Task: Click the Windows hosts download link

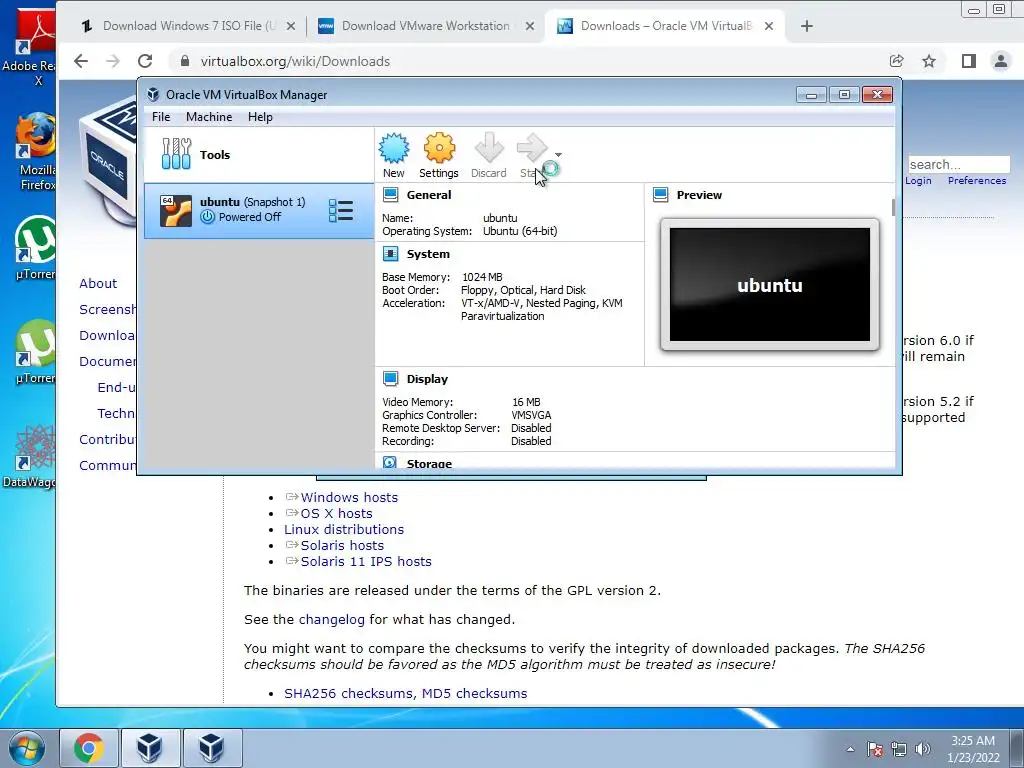Action: click(349, 498)
